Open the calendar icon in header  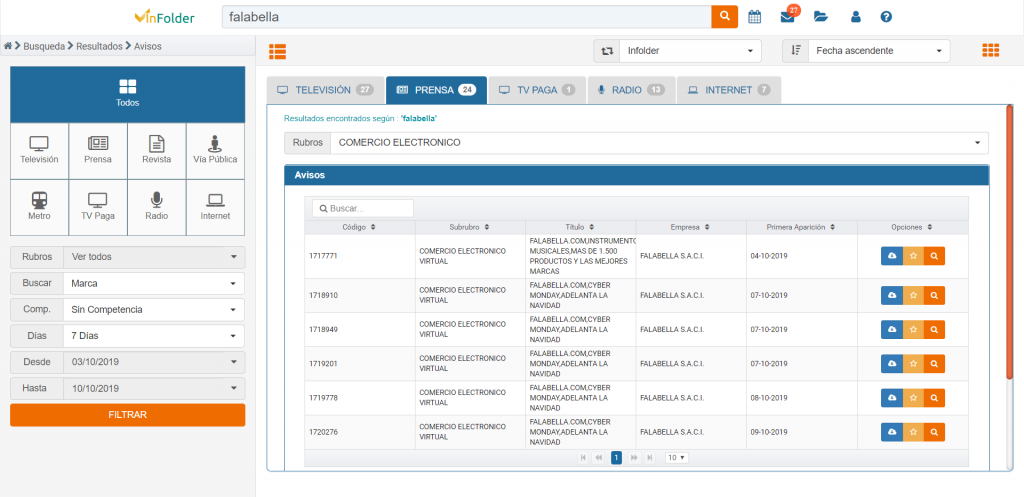pos(754,17)
